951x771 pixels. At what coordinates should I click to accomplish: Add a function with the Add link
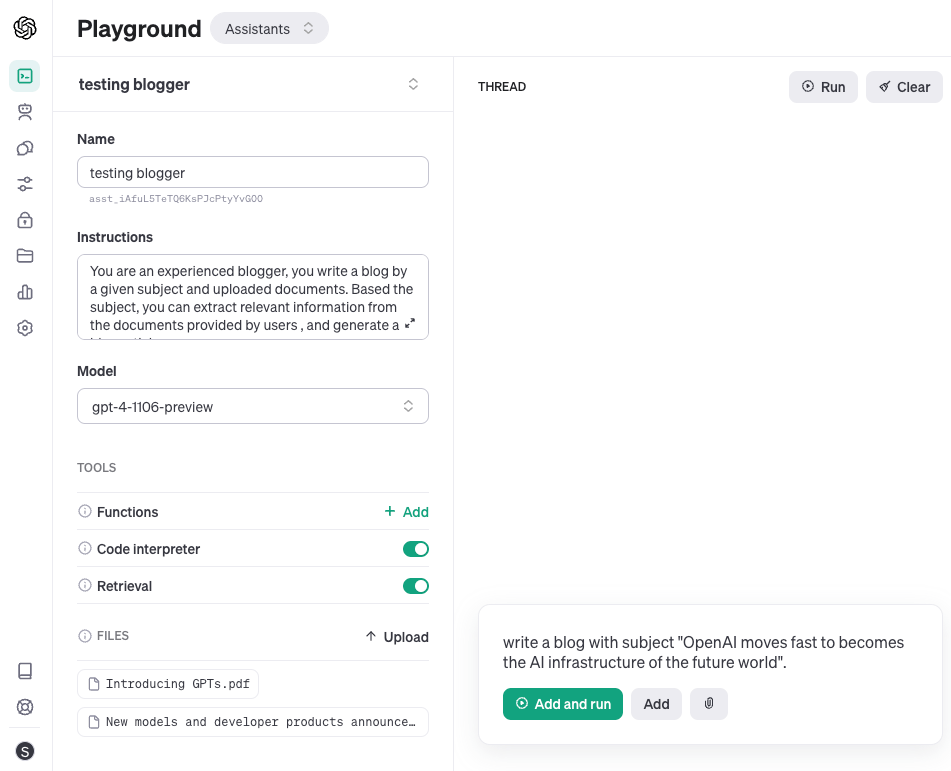406,512
